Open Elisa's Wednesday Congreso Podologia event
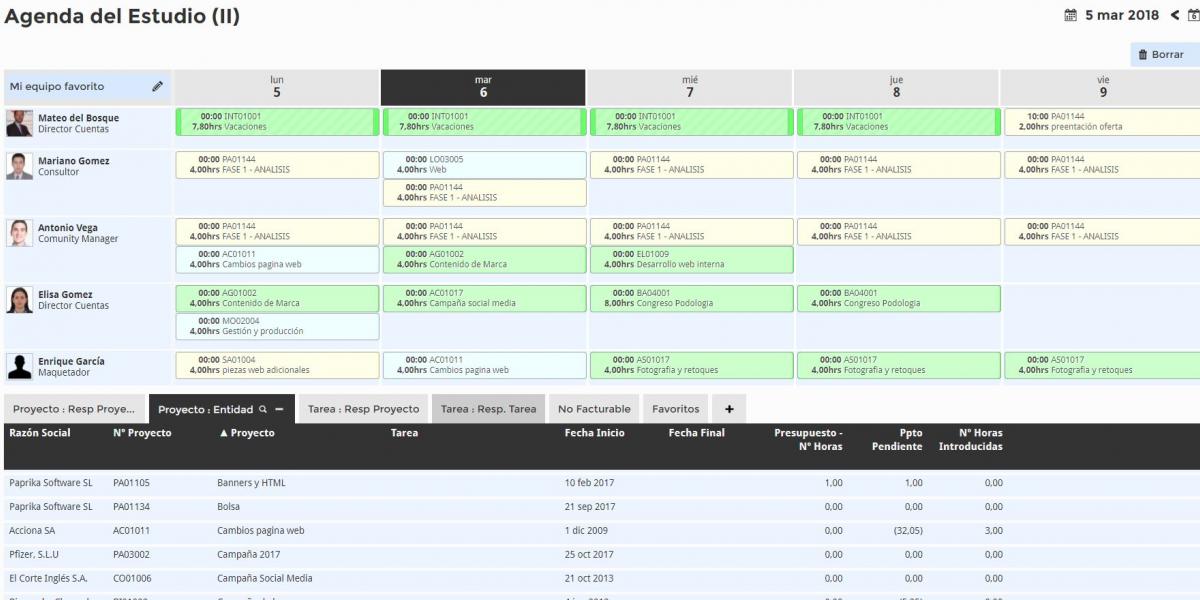The height and width of the screenshot is (600, 1200). [x=690, y=298]
